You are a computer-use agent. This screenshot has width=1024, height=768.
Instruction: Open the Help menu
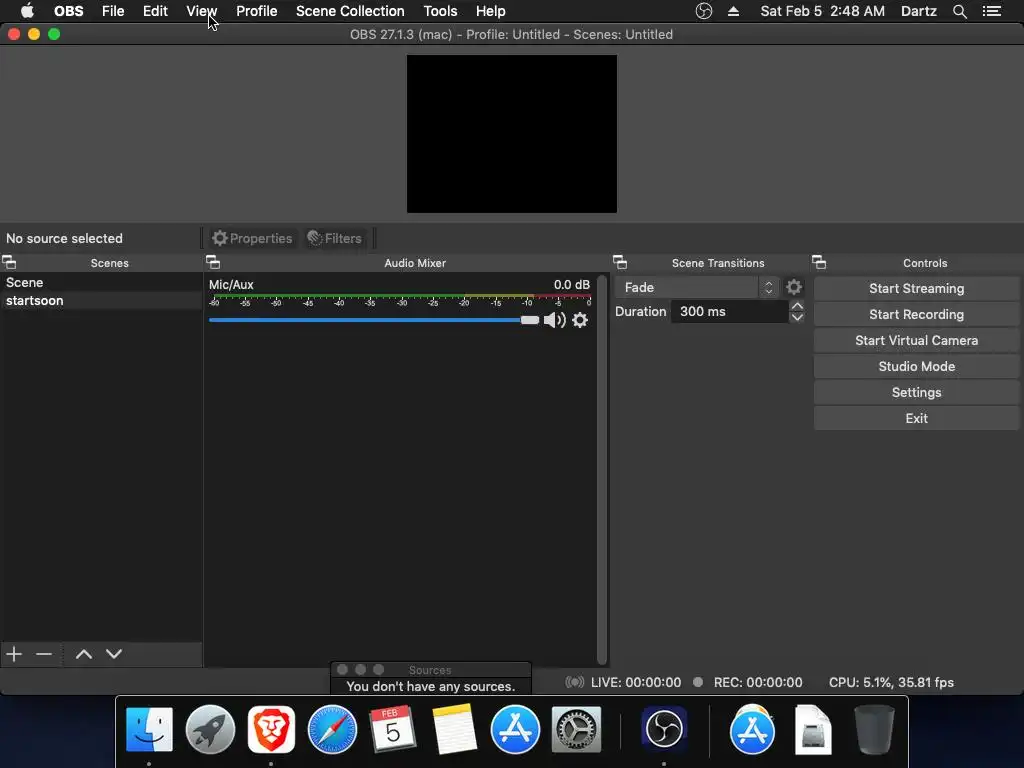tap(490, 11)
